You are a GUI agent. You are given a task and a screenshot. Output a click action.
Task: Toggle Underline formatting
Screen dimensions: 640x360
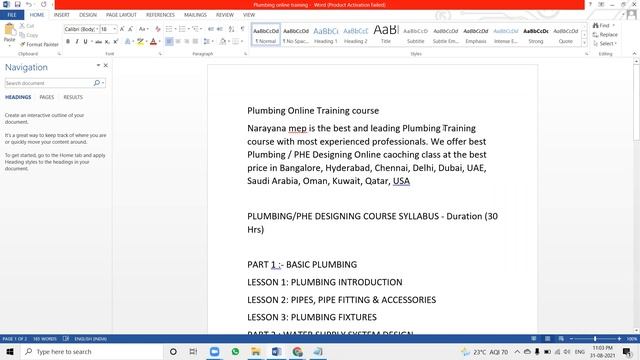[85, 42]
